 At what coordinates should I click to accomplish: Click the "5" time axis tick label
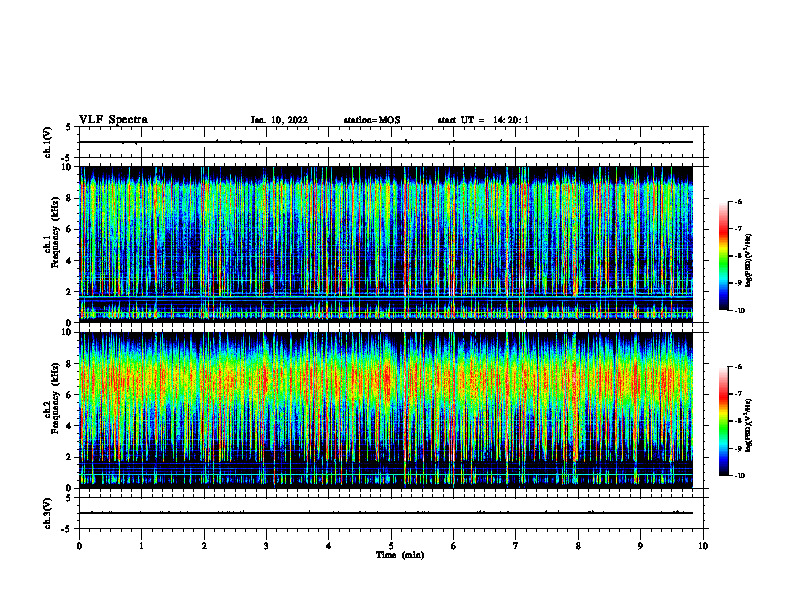pos(391,546)
